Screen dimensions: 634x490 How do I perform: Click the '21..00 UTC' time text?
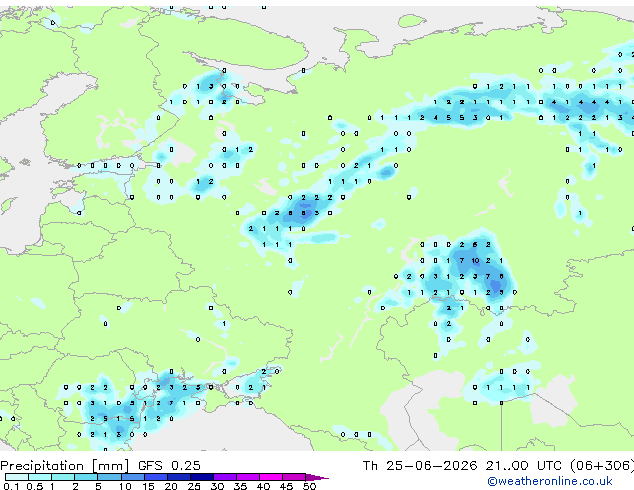(523, 466)
